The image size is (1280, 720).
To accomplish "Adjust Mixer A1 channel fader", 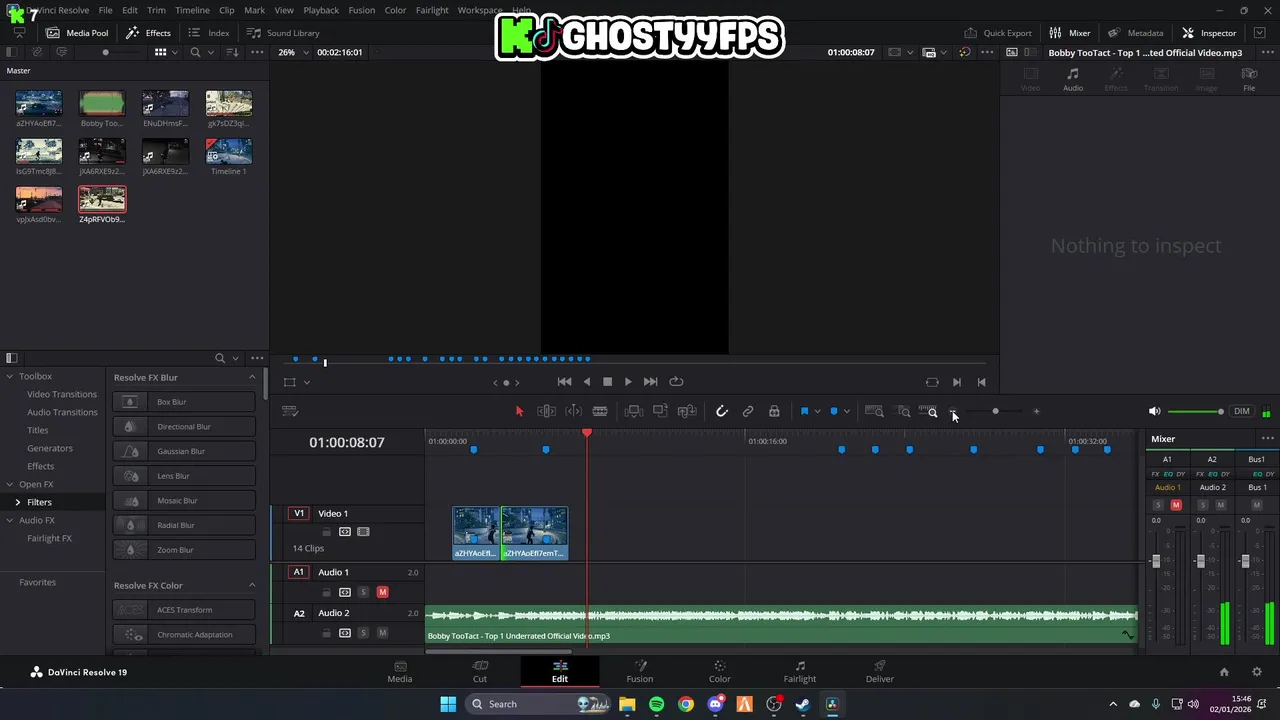I will [1156, 561].
